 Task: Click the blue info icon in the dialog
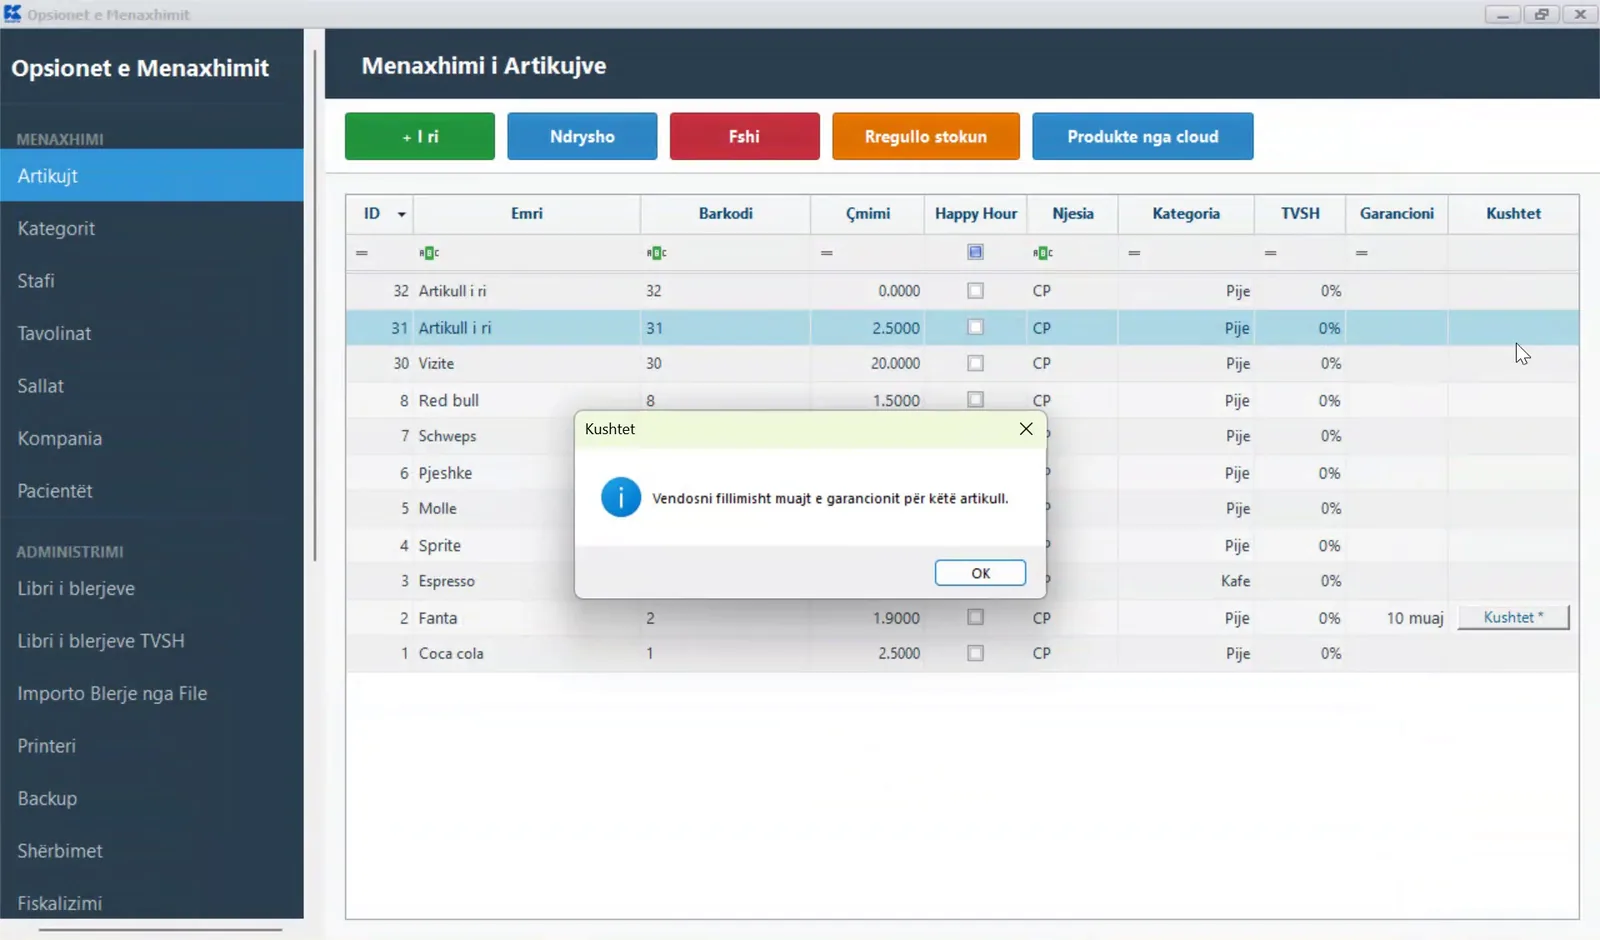click(x=620, y=497)
